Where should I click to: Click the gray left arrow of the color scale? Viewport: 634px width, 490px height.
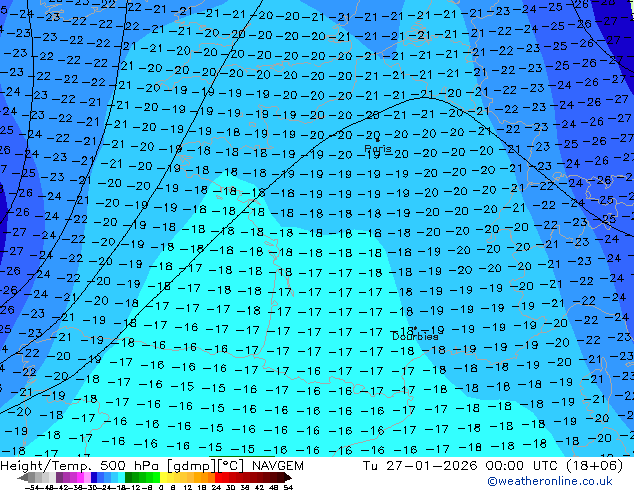[x=23, y=478]
